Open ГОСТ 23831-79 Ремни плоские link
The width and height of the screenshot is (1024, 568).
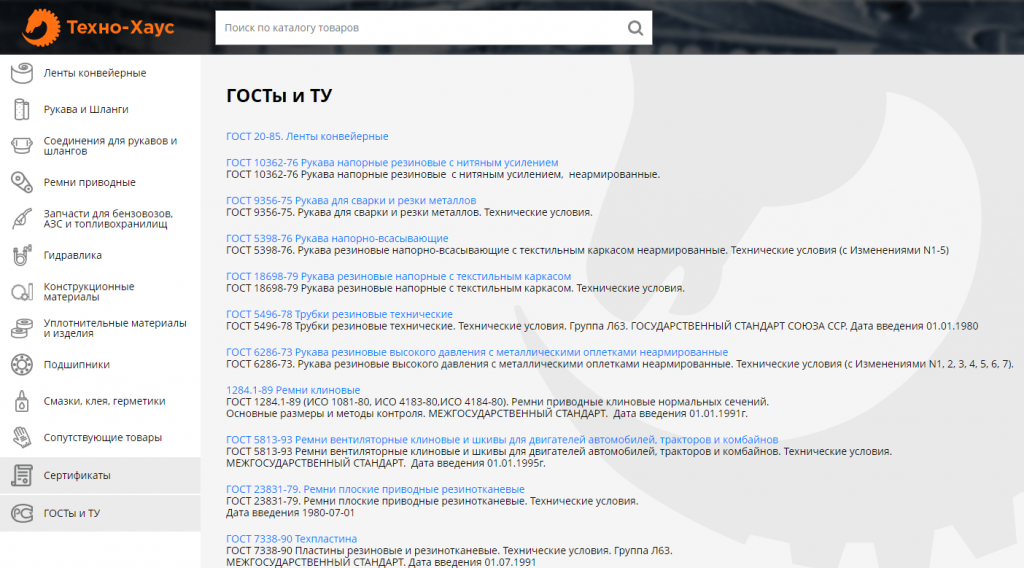tap(375, 489)
